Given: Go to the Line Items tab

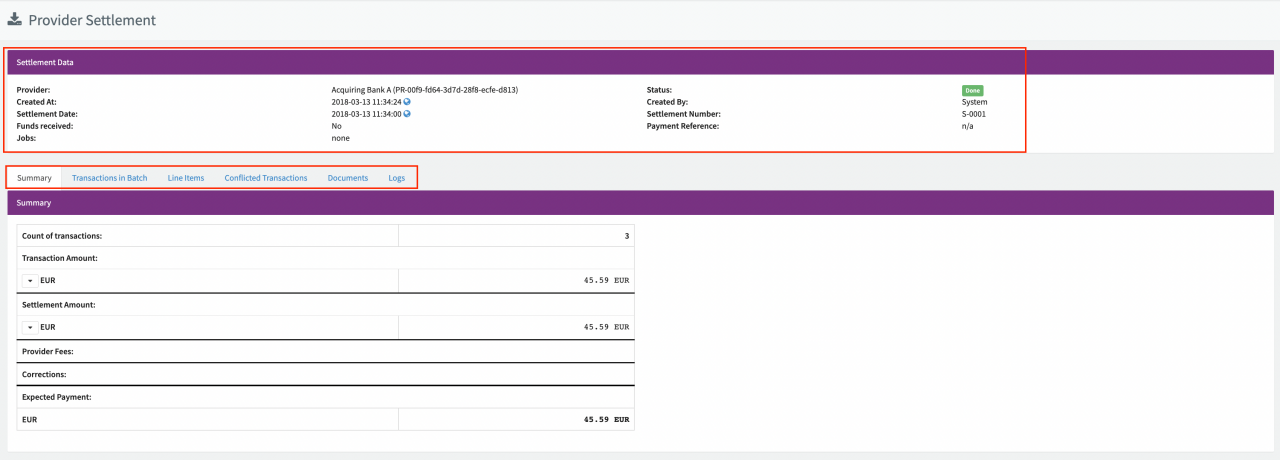Looking at the screenshot, I should coord(185,178).
